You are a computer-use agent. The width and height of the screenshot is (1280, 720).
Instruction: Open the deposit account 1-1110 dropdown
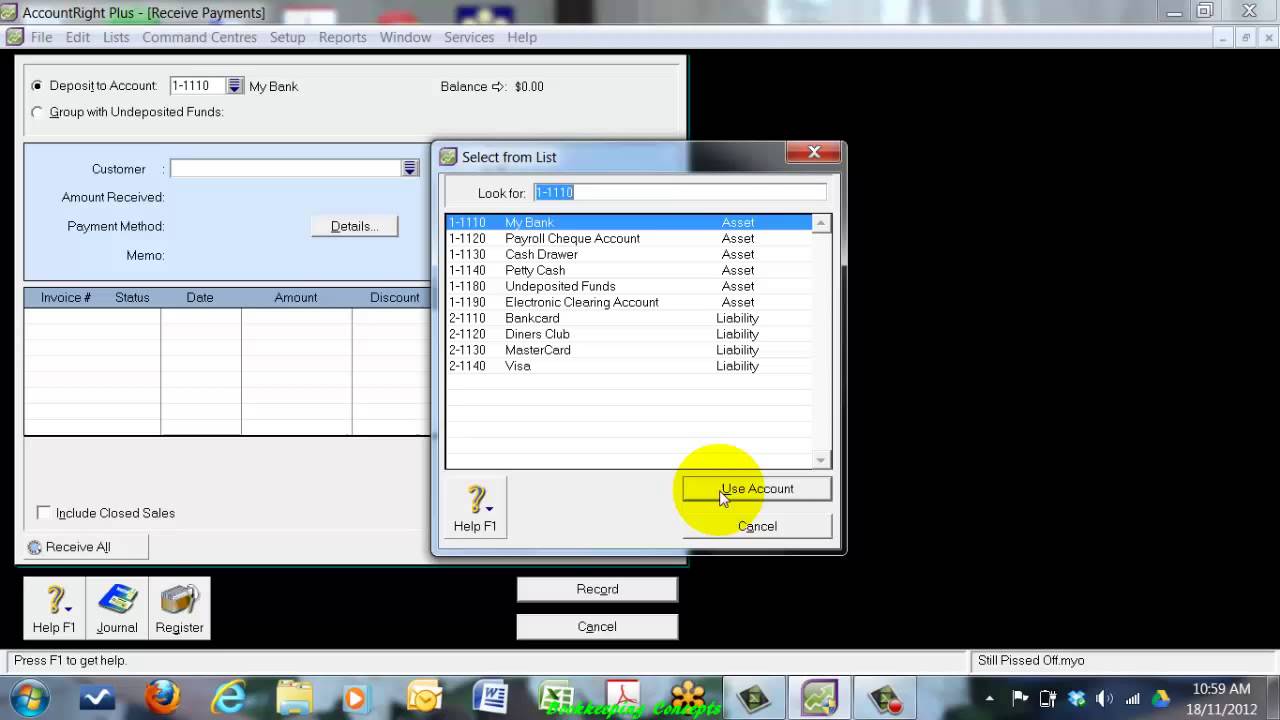click(x=234, y=86)
